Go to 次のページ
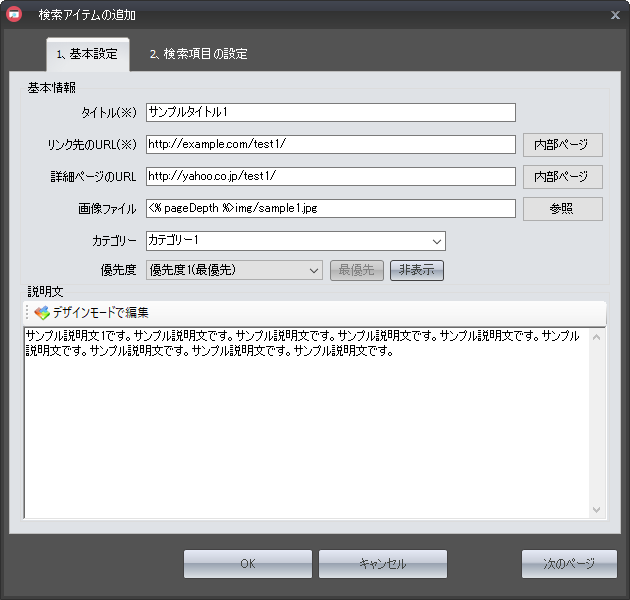The width and height of the screenshot is (630, 600). pyautogui.click(x=568, y=564)
